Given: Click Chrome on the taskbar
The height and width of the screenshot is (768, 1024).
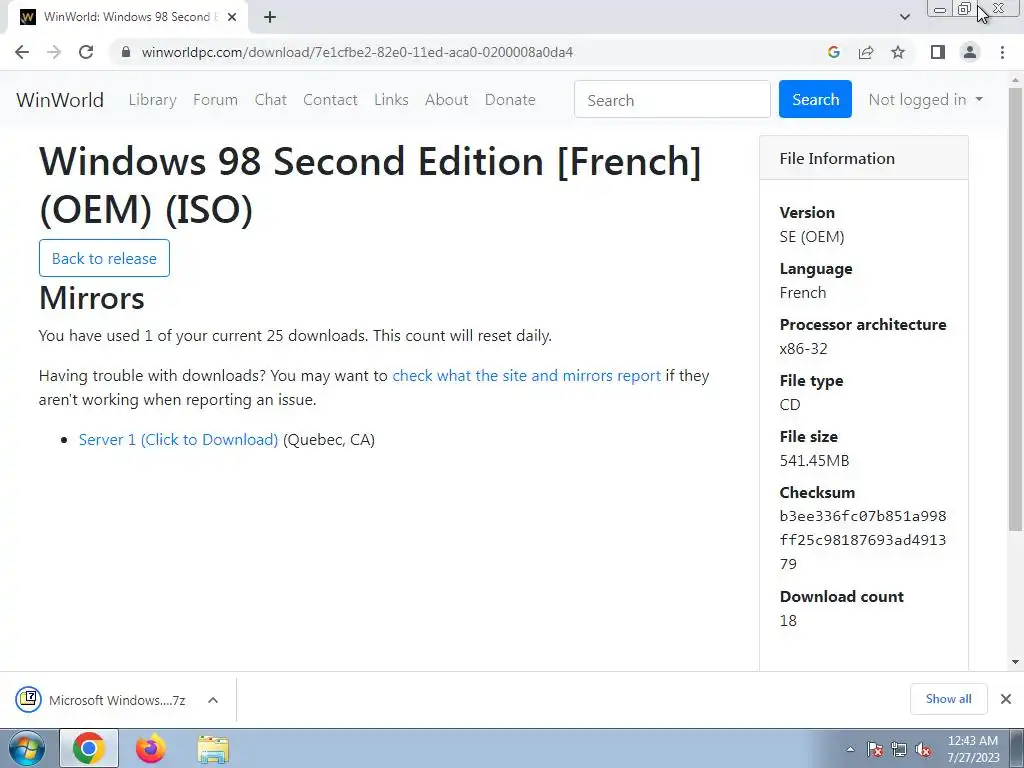Looking at the screenshot, I should [89, 748].
